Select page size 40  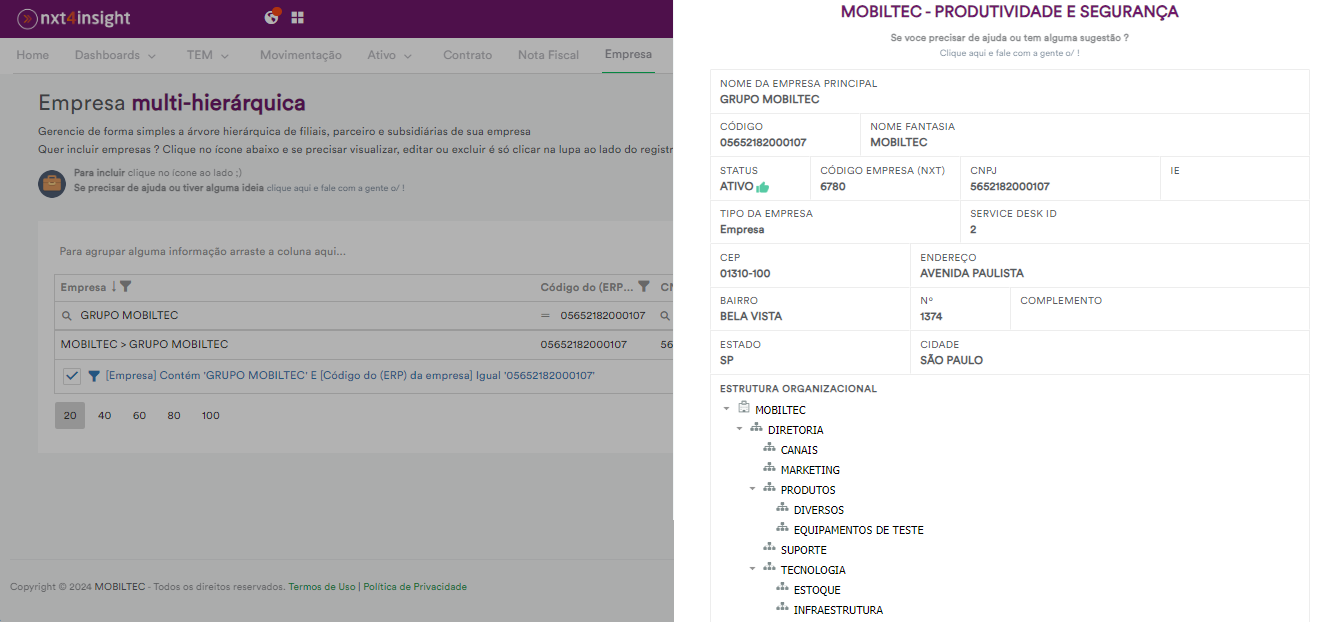click(x=105, y=415)
